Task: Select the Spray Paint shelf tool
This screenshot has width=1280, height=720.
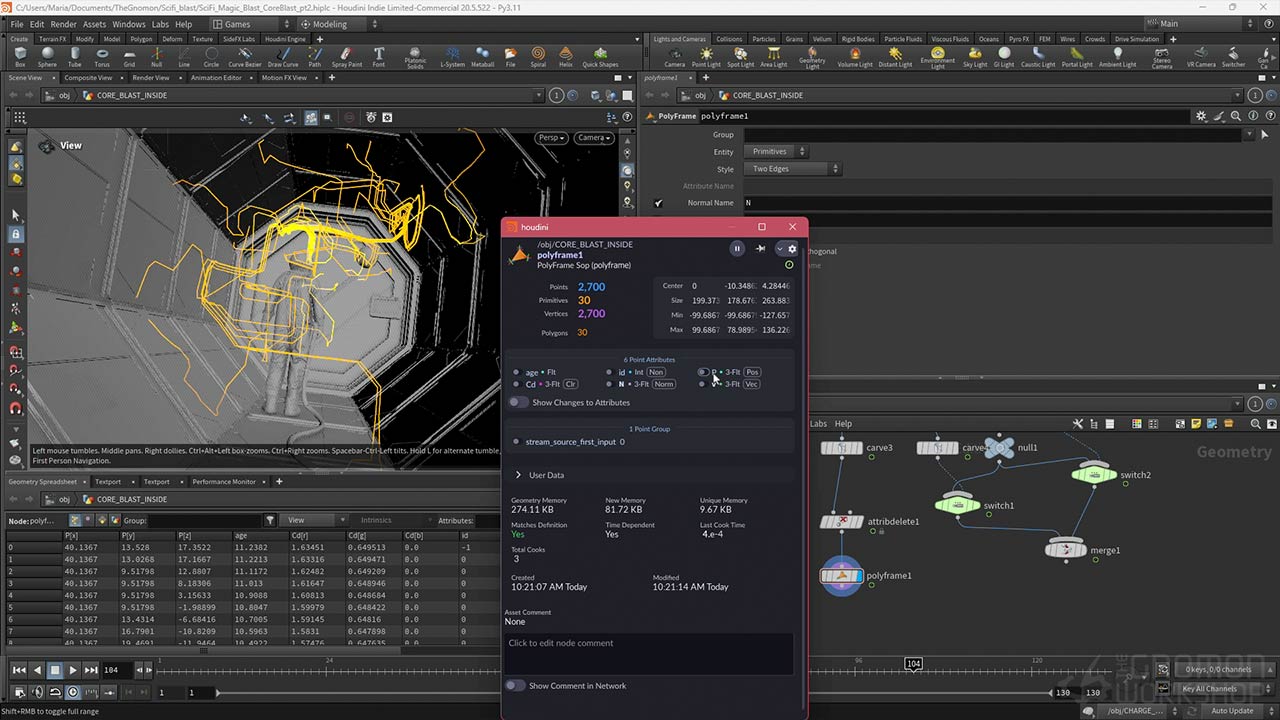Action: (x=346, y=57)
